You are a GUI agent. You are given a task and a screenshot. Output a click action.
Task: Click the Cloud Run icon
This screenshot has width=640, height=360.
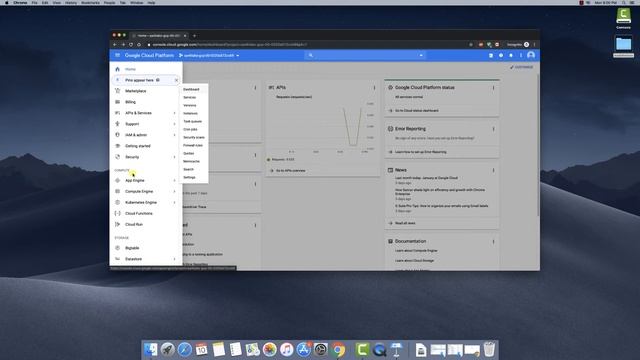[118, 224]
